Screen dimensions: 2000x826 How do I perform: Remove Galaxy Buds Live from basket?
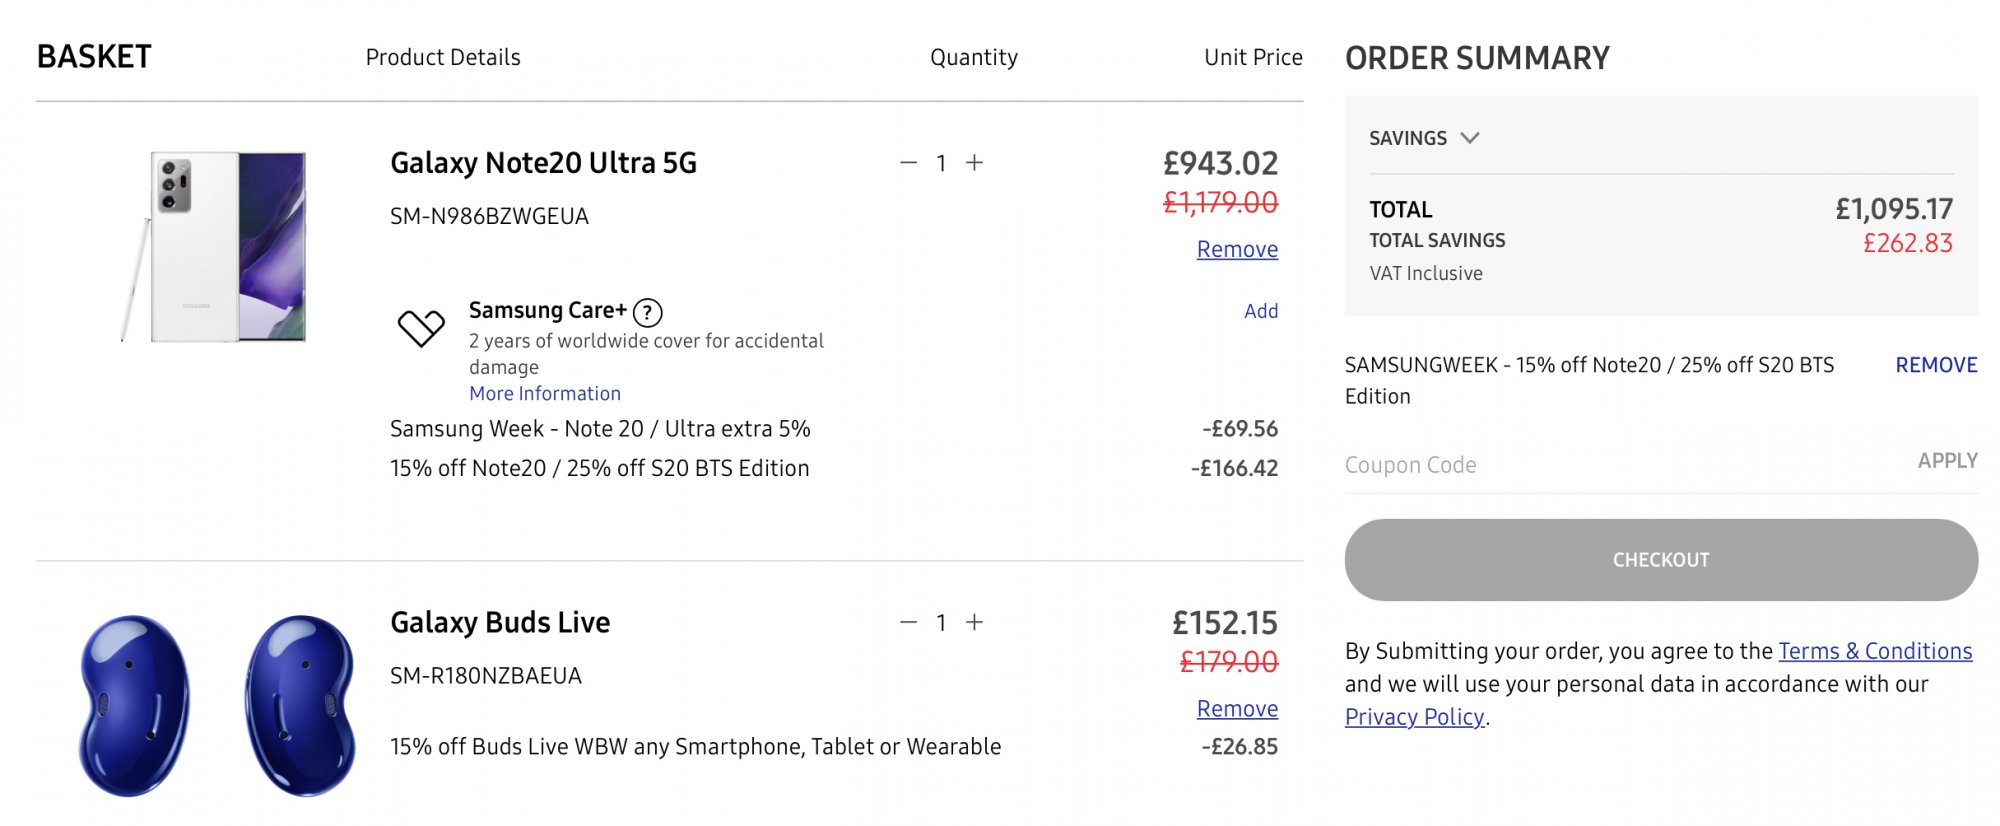pos(1237,708)
